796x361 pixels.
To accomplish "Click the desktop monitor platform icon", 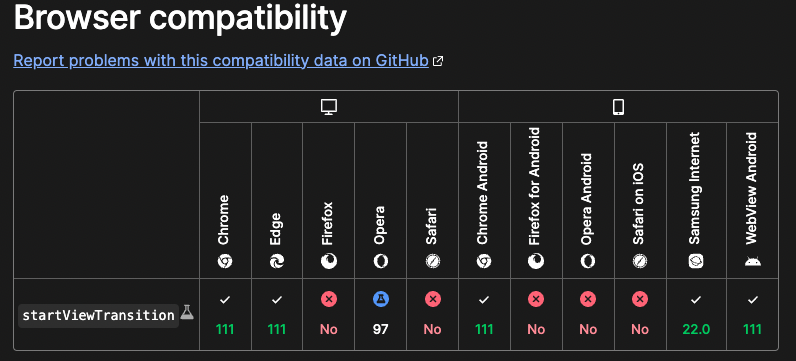I will pos(329,107).
